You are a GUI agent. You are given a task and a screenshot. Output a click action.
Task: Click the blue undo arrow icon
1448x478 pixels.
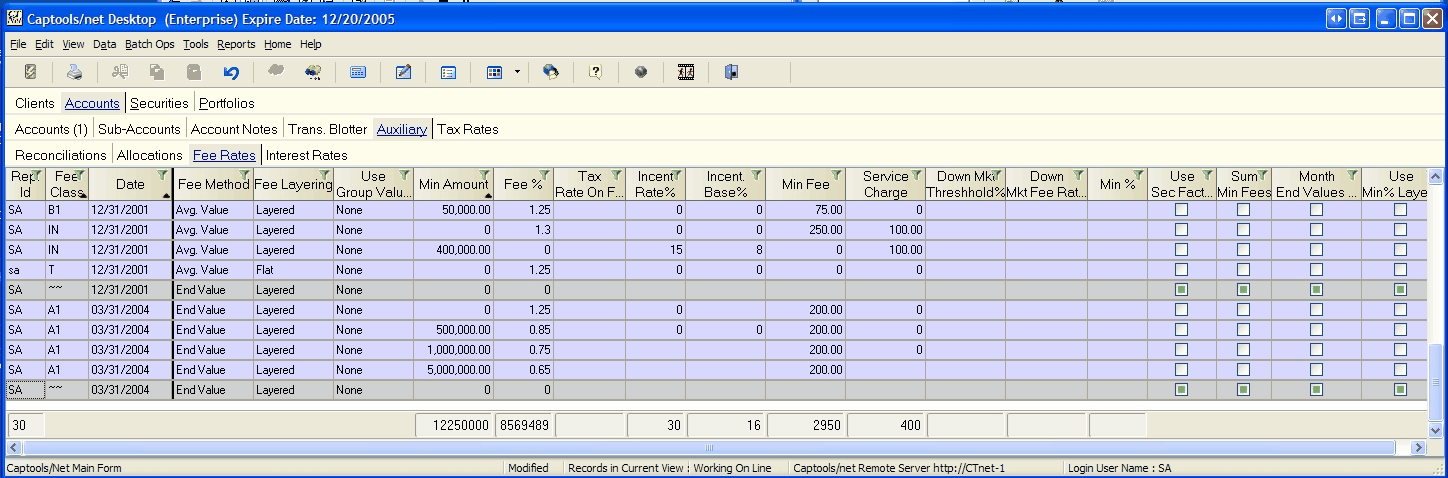[x=231, y=72]
